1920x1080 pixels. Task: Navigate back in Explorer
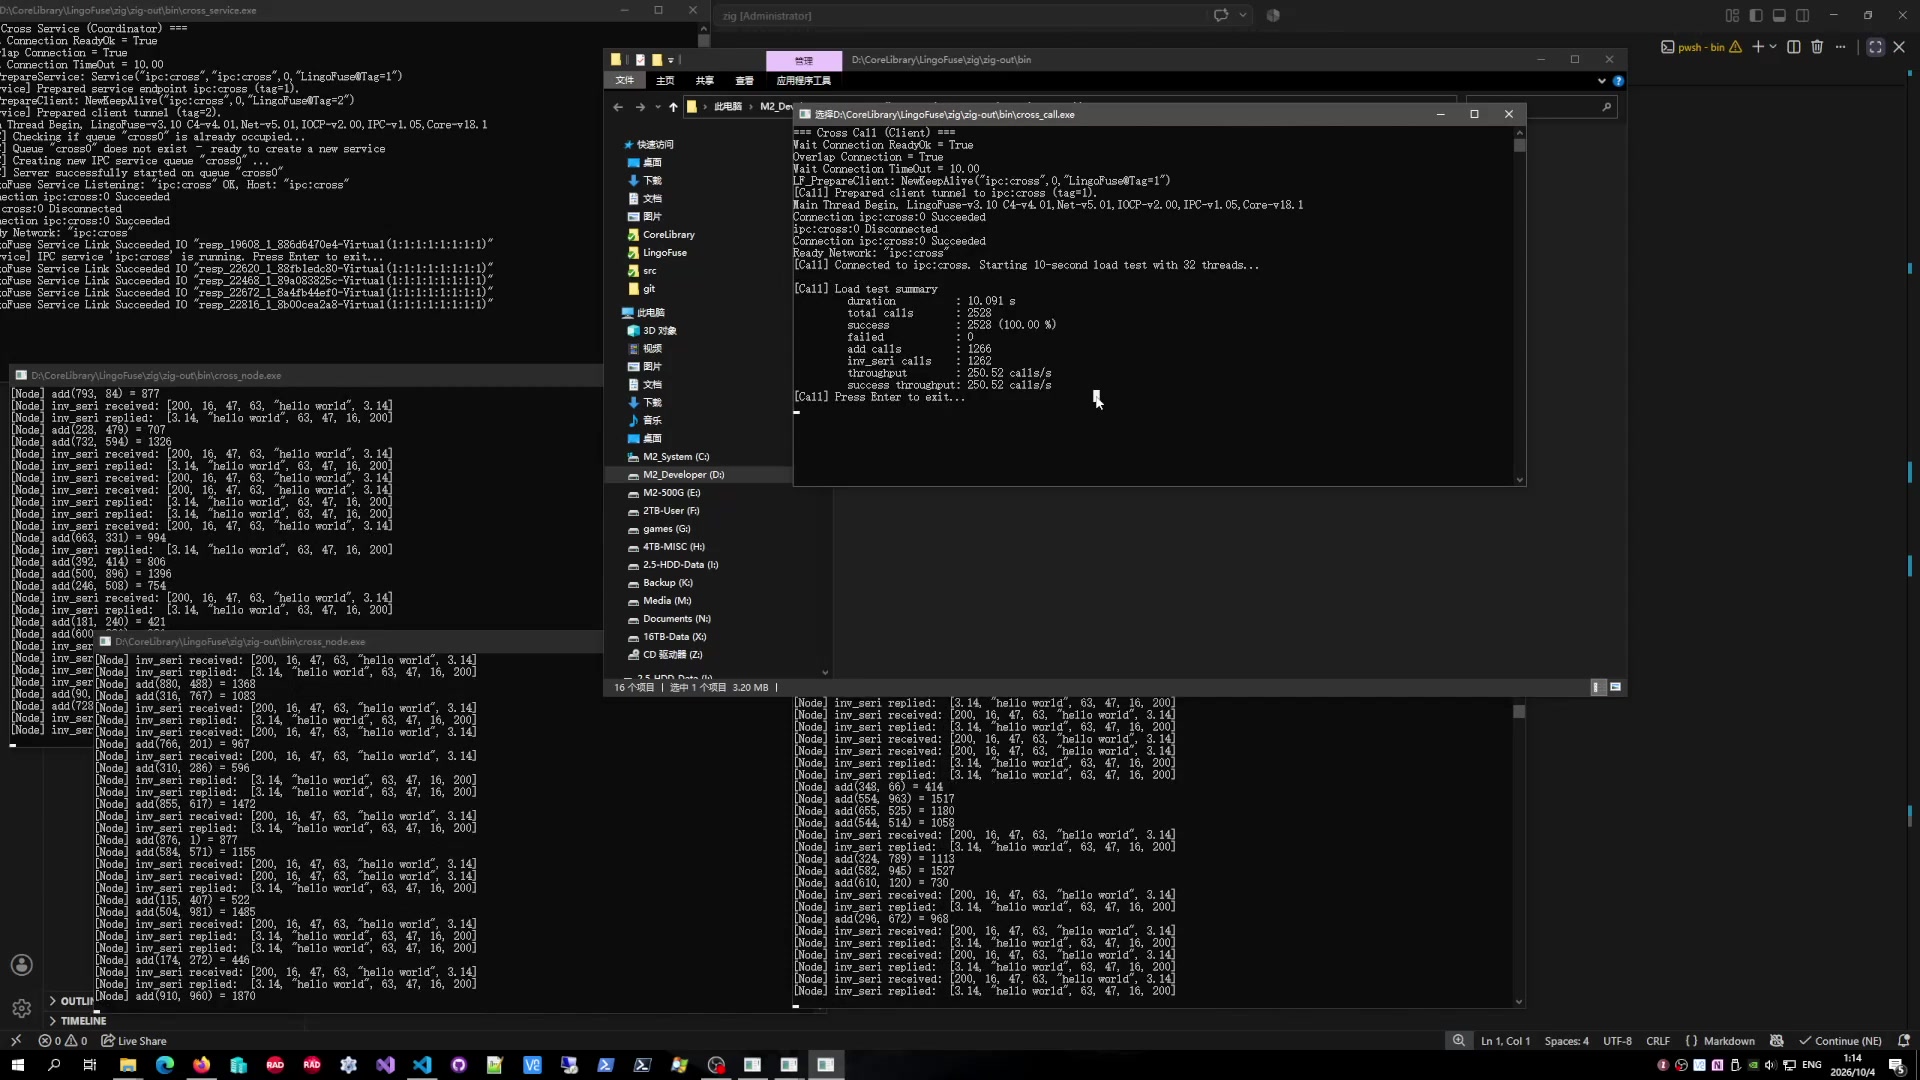point(618,107)
